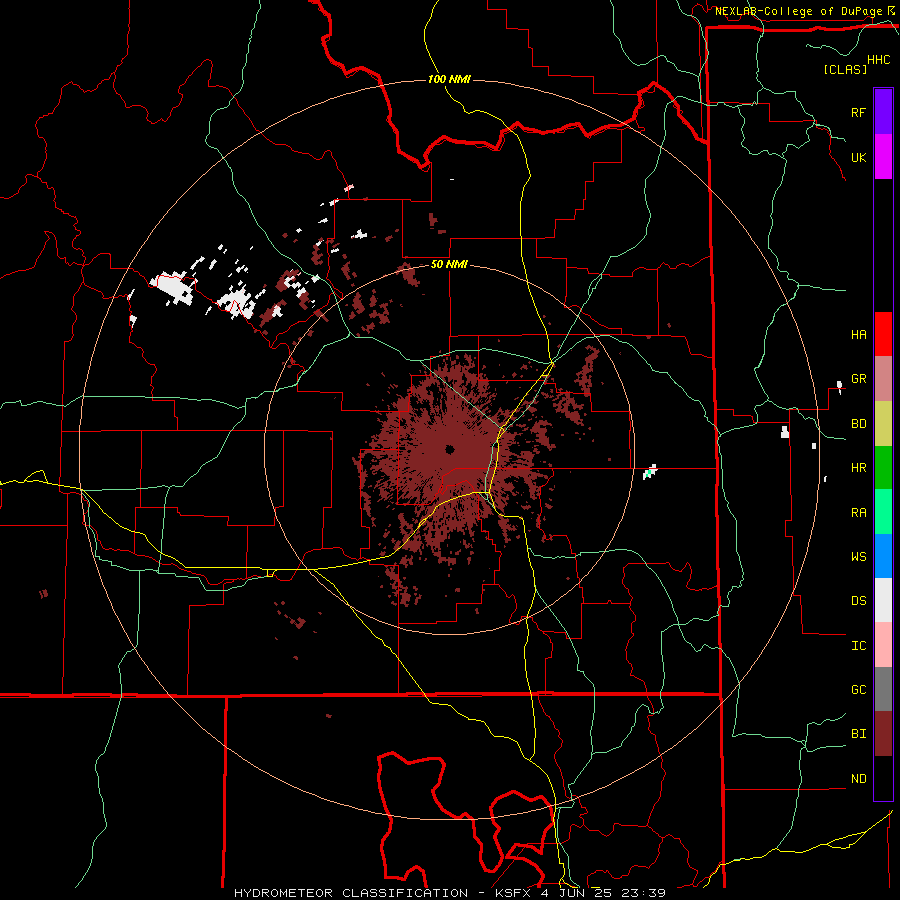Click the 50 NMI range ring label
This screenshot has height=900, width=900.
pos(449,265)
